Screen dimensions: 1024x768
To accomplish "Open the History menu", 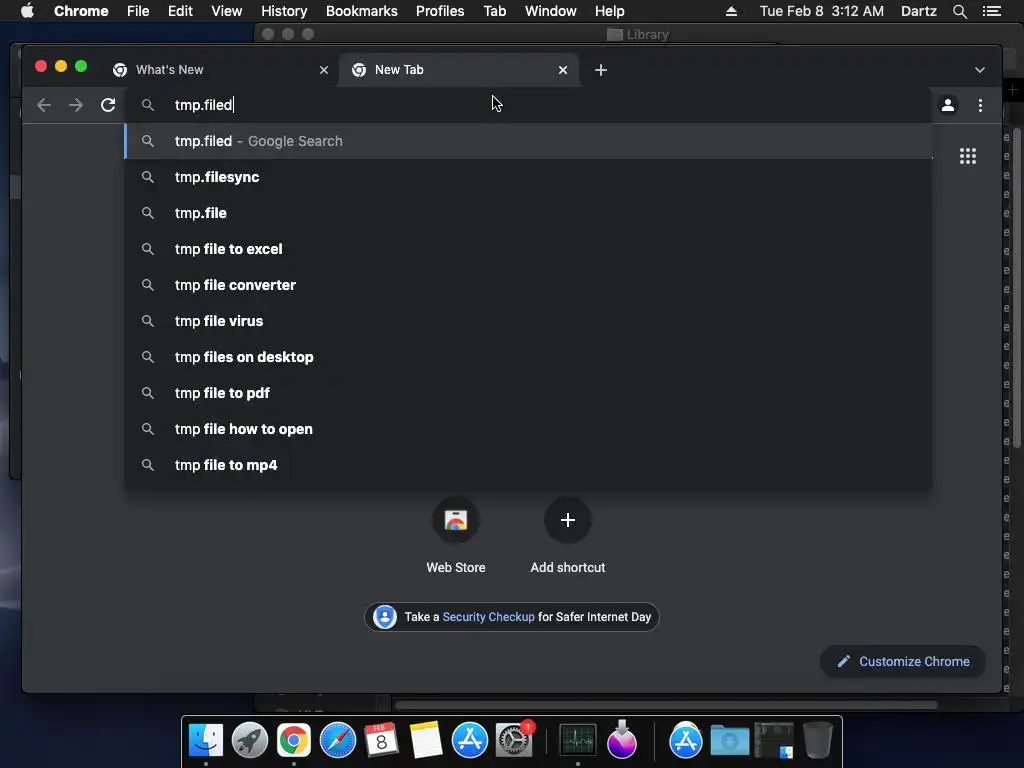I will click(284, 11).
